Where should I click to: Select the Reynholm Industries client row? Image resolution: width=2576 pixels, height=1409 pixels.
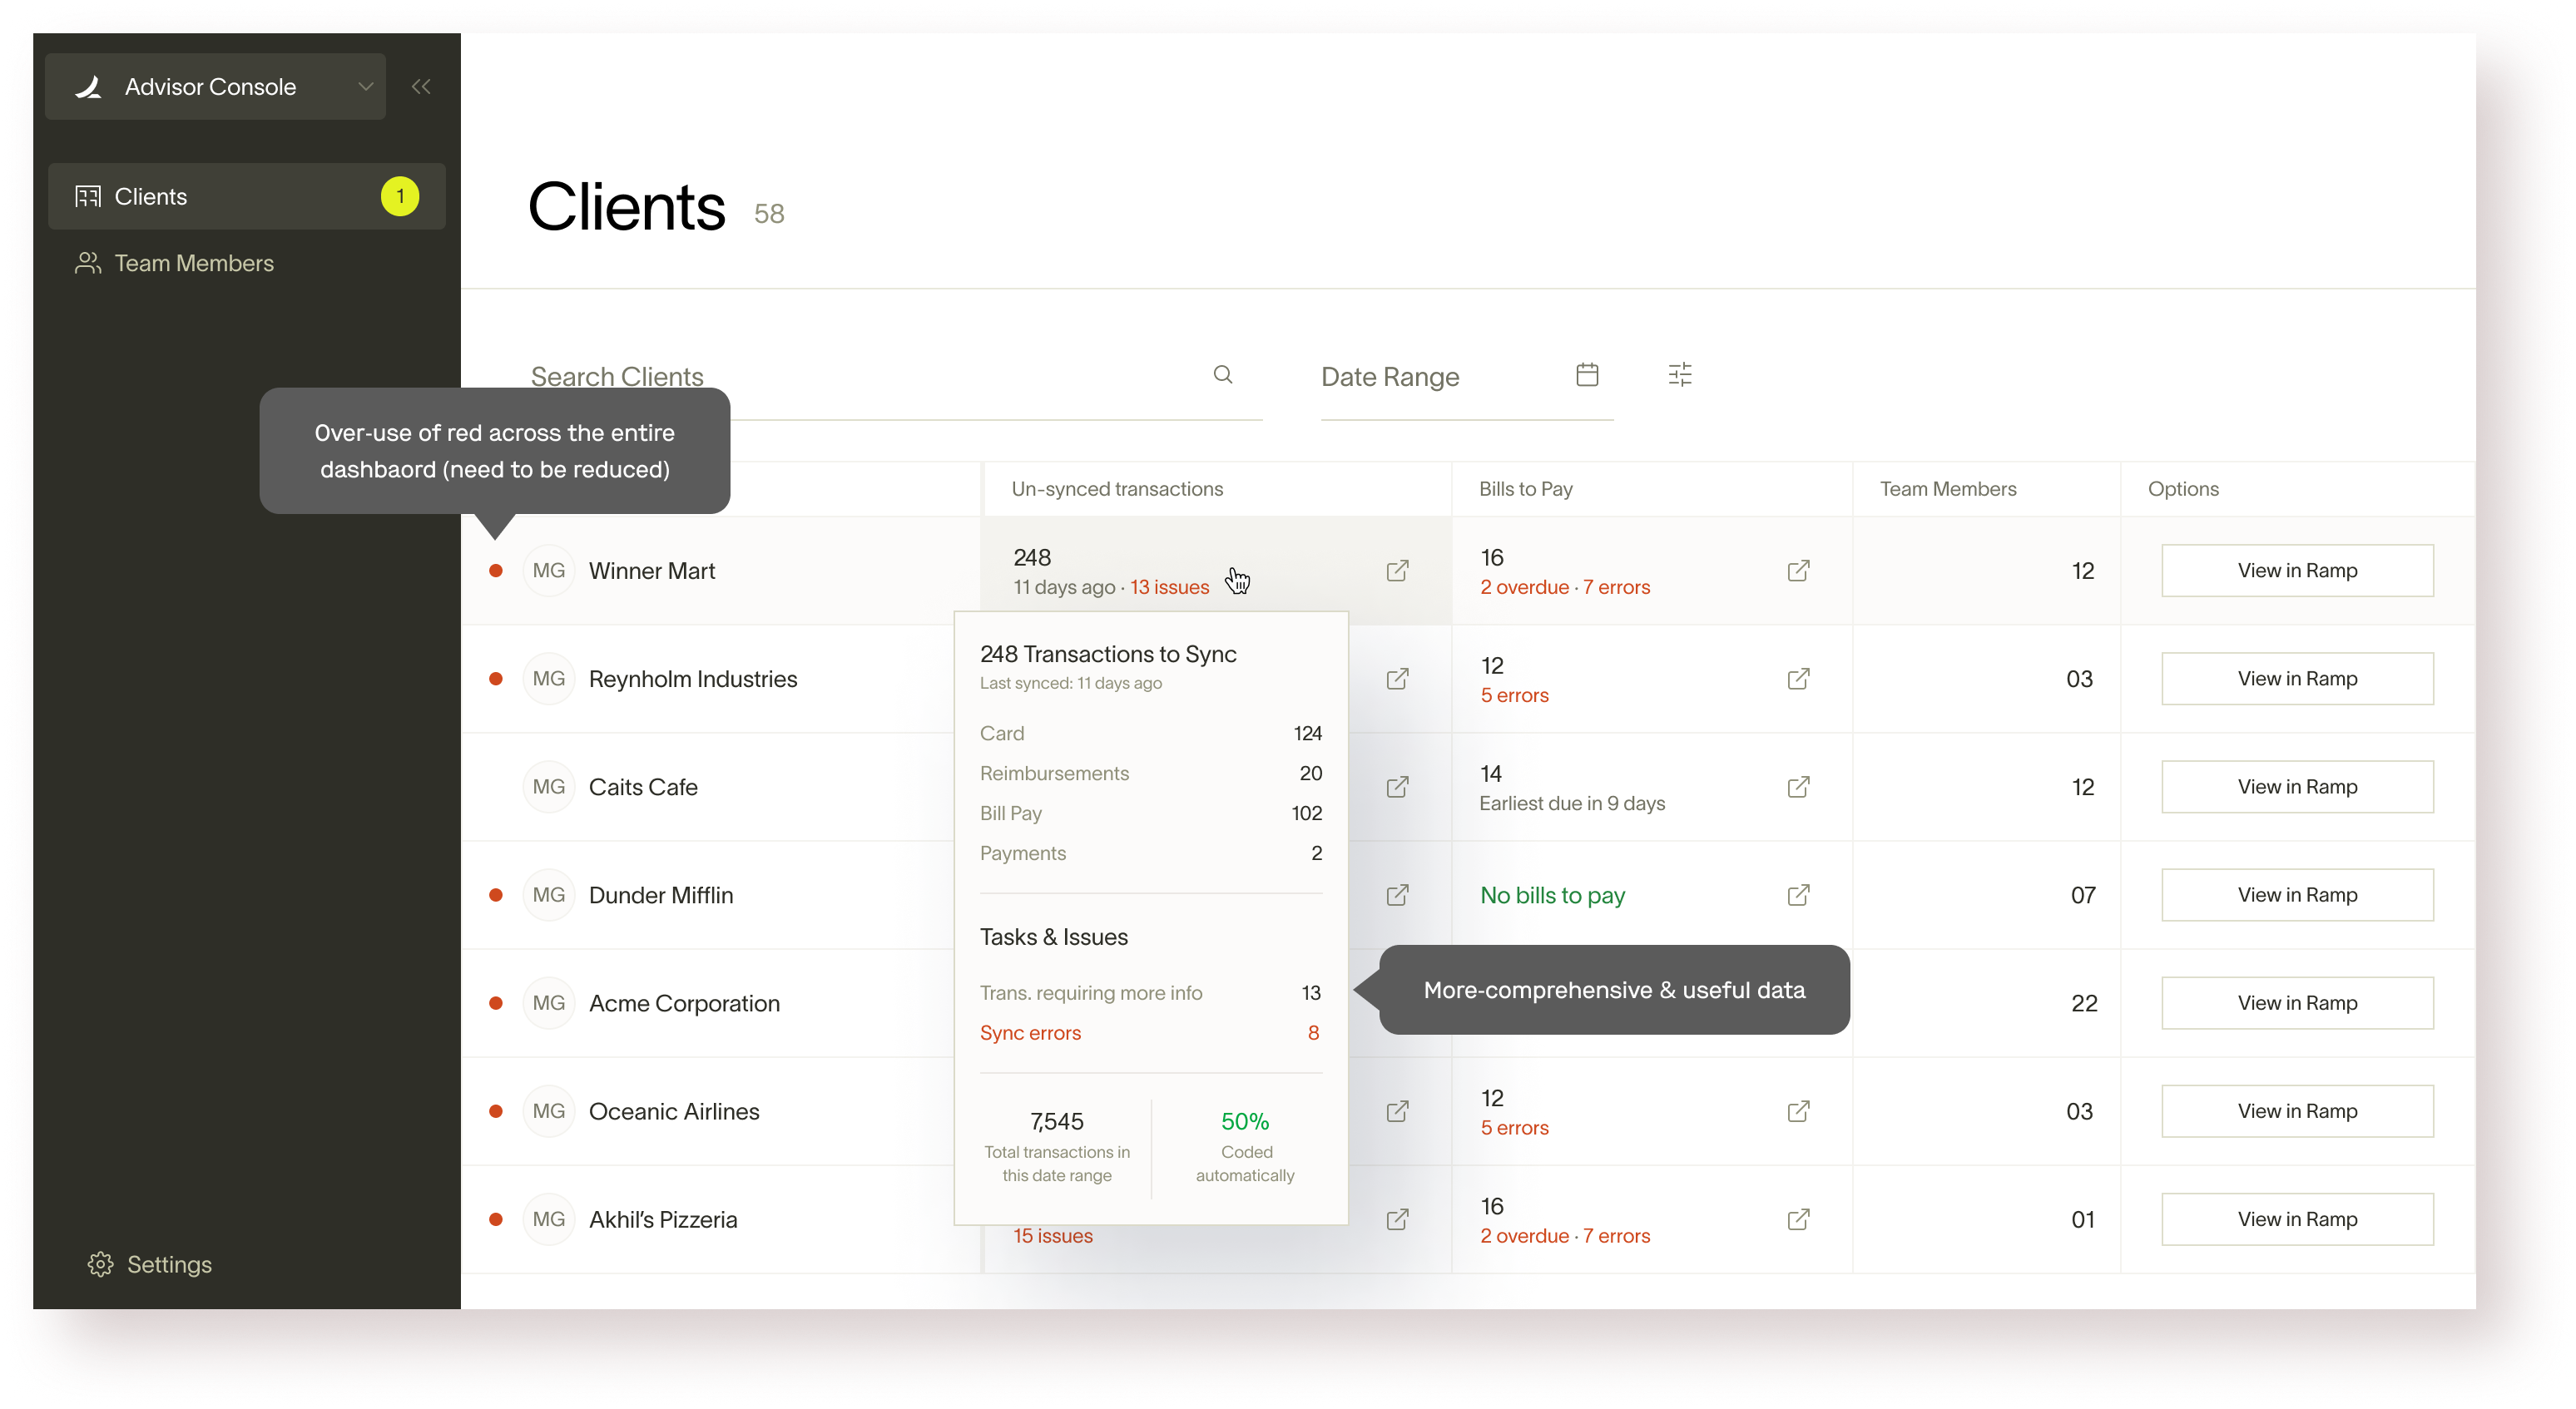tap(692, 679)
